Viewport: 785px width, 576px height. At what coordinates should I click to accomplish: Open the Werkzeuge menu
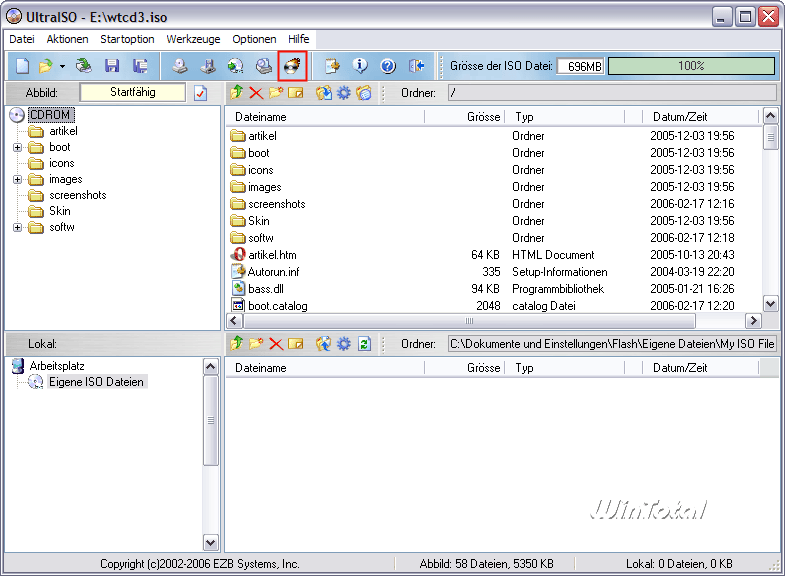click(193, 39)
